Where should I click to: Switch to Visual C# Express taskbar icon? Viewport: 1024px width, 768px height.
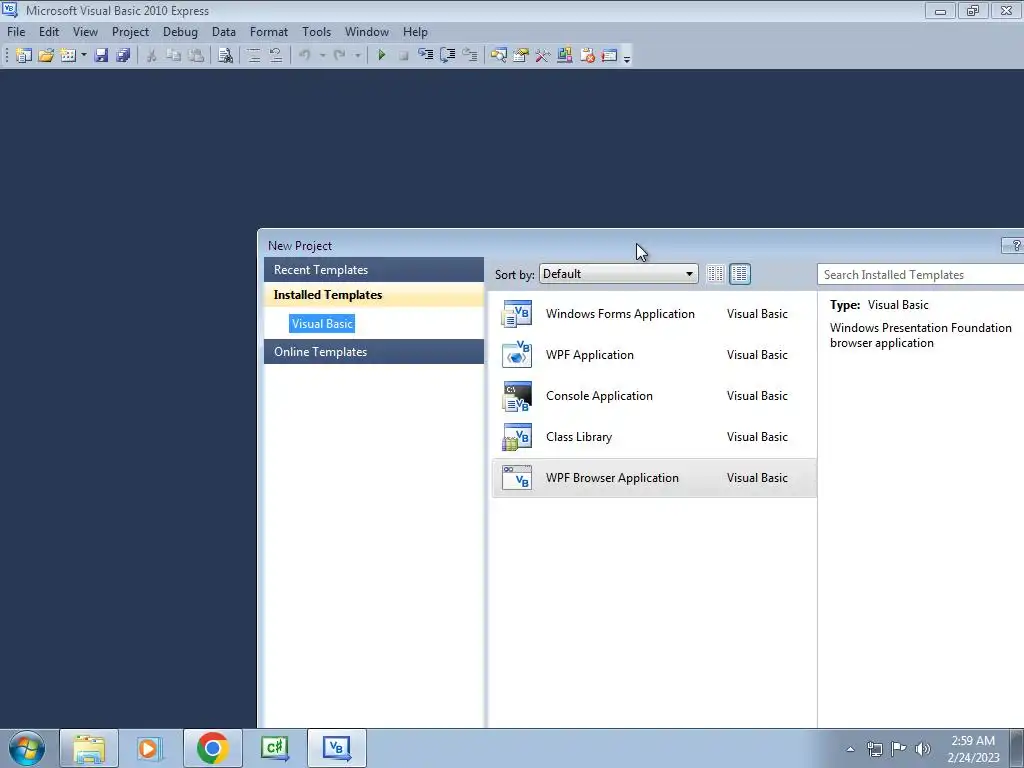coord(274,748)
